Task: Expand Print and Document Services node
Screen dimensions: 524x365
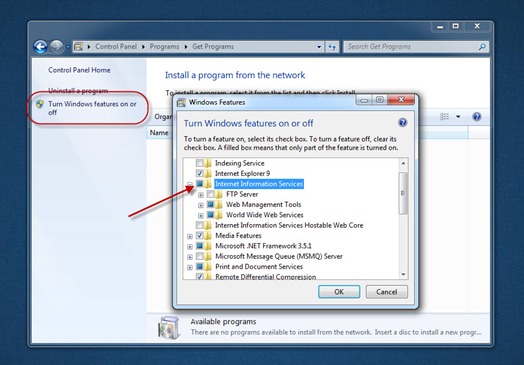Action: 190,267
